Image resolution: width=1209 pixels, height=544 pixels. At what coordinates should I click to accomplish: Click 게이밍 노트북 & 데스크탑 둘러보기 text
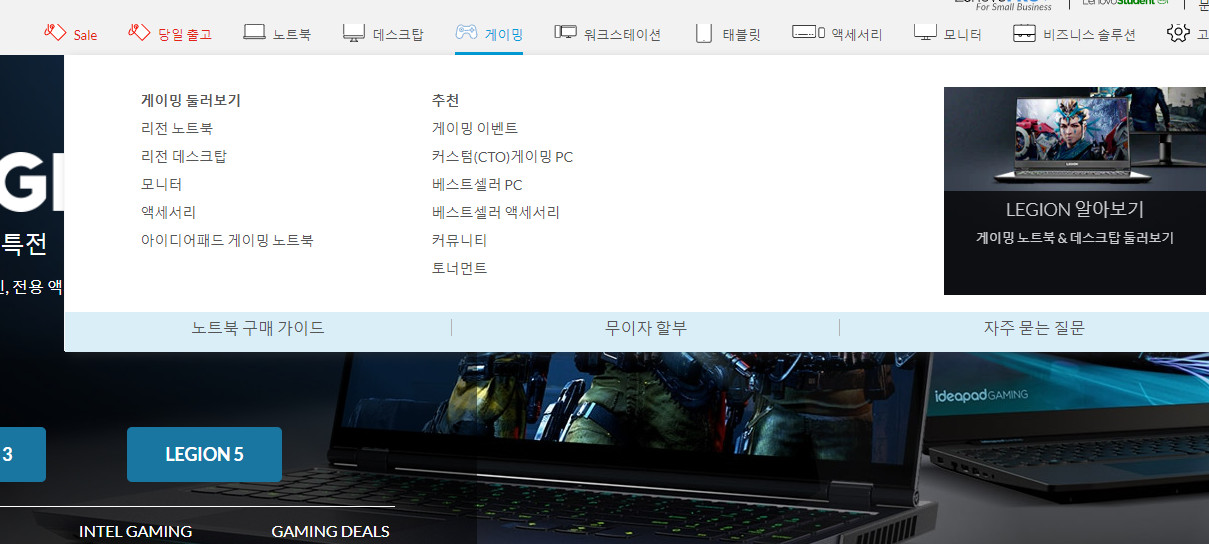pyautogui.click(x=1075, y=238)
